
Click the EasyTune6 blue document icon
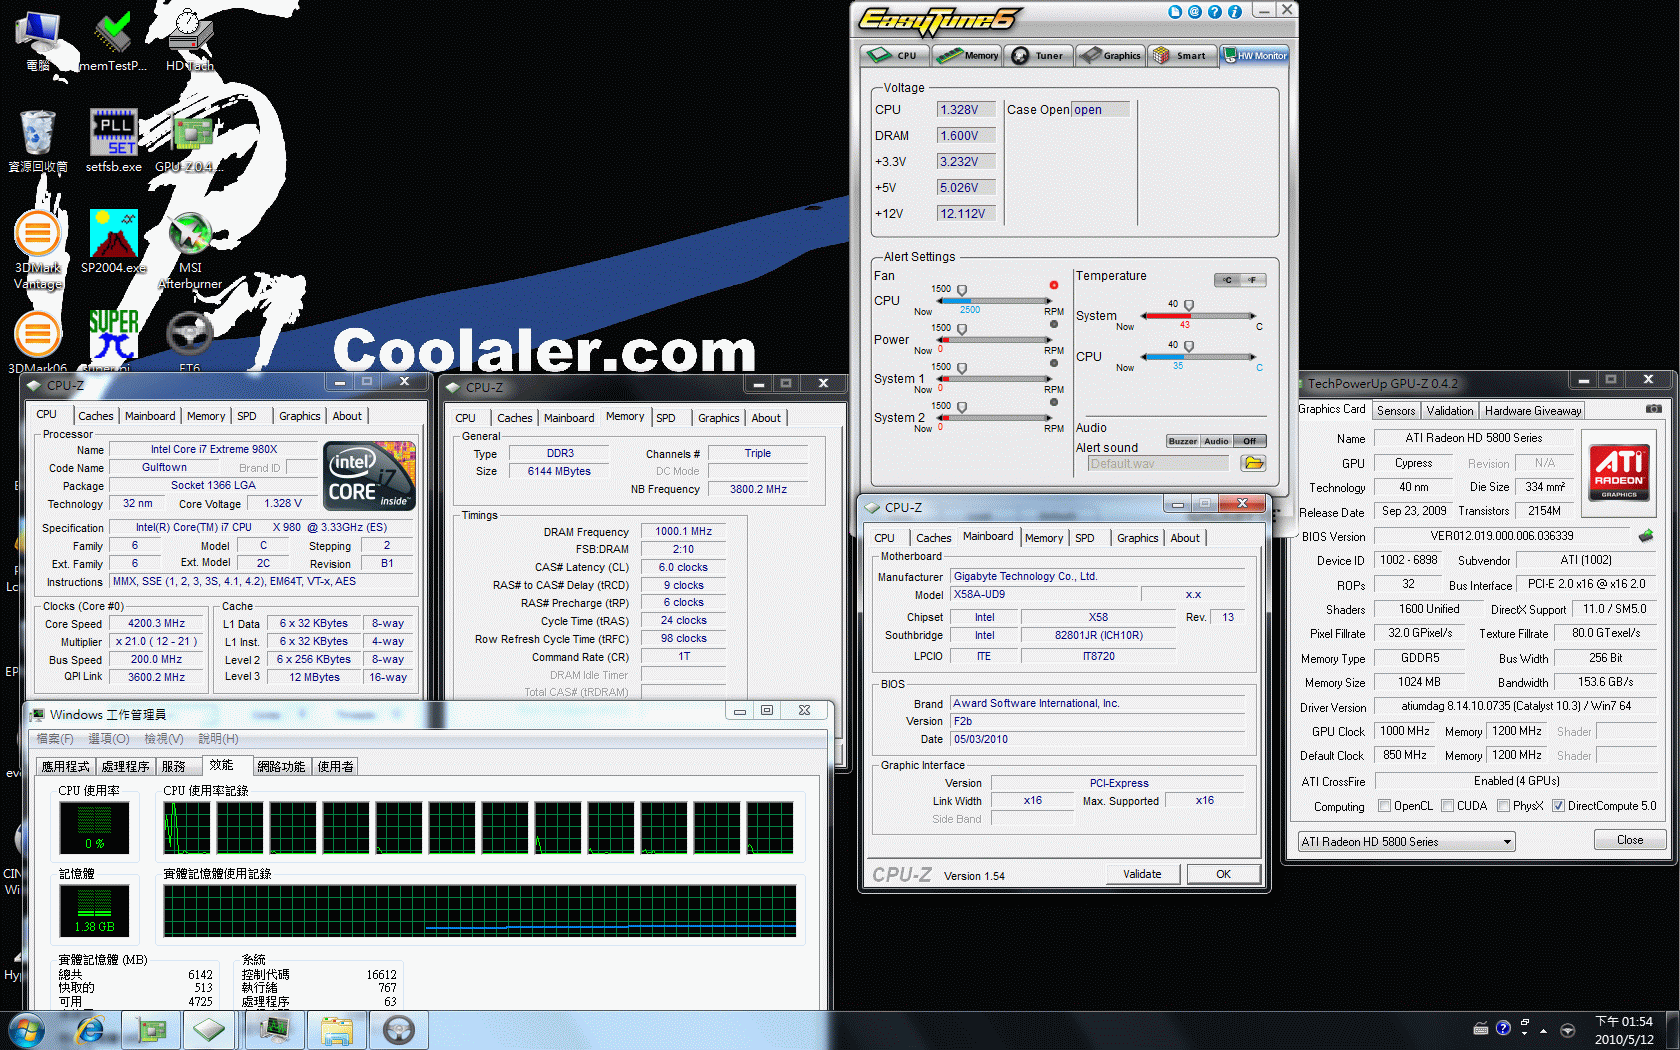point(1175,12)
